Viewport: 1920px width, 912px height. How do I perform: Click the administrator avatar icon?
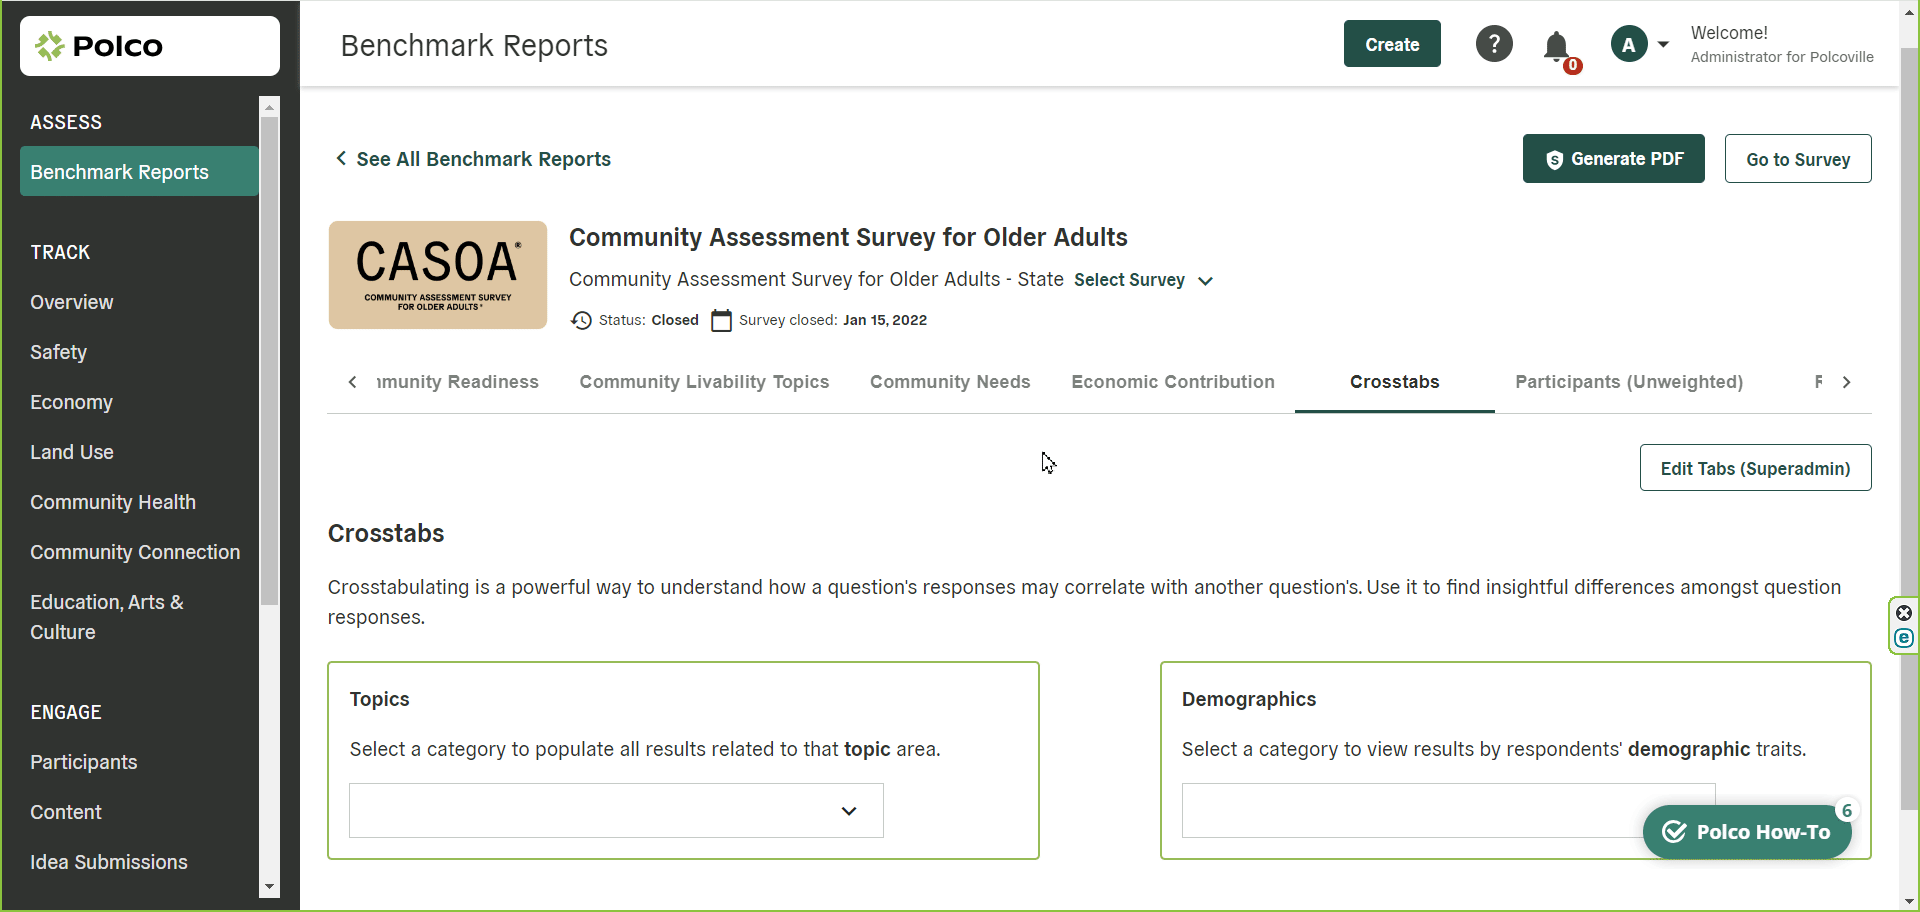click(1628, 44)
